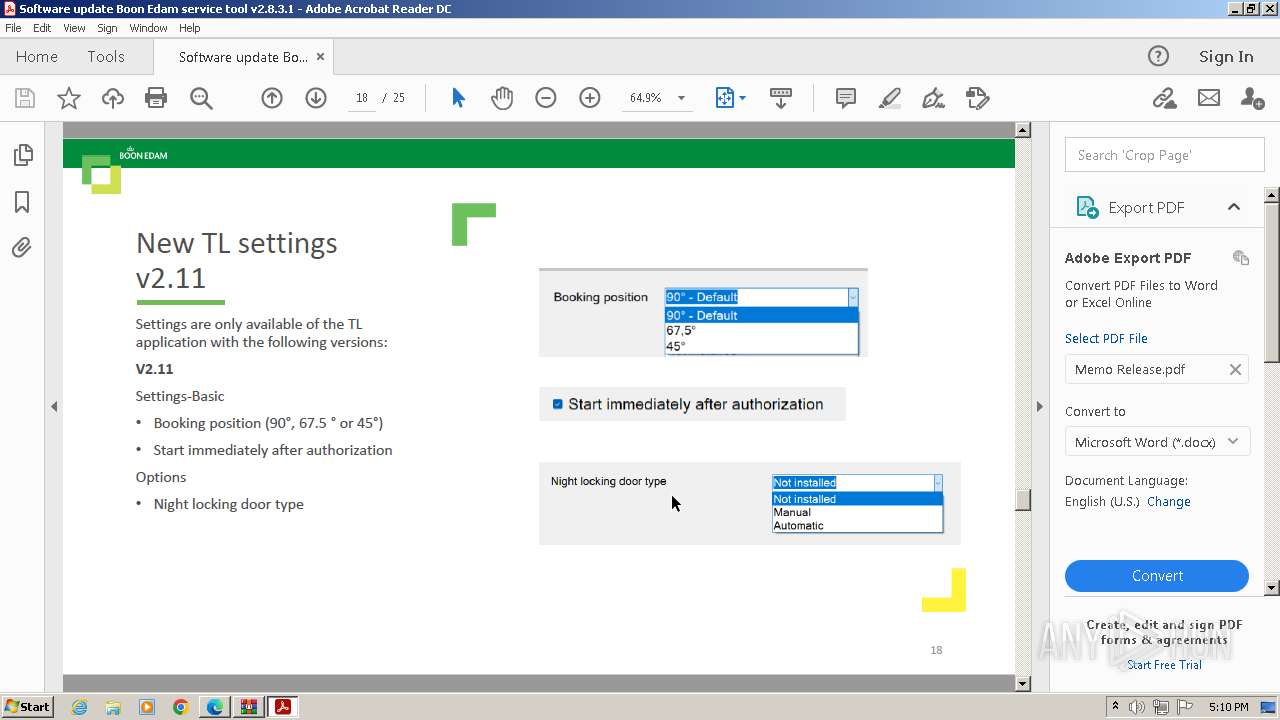
Task: Open Microsoft Edge from the taskbar
Action: [x=215, y=707]
